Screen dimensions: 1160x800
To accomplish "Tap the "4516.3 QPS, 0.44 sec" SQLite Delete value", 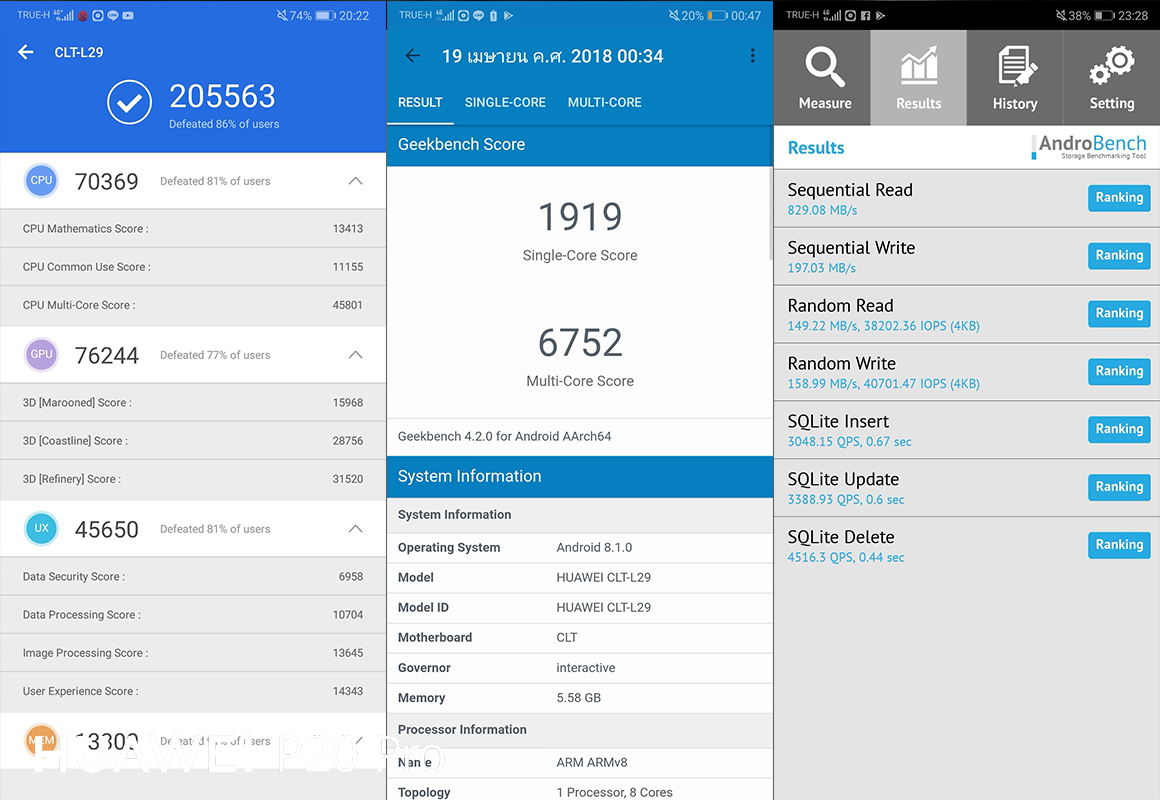I will [846, 557].
